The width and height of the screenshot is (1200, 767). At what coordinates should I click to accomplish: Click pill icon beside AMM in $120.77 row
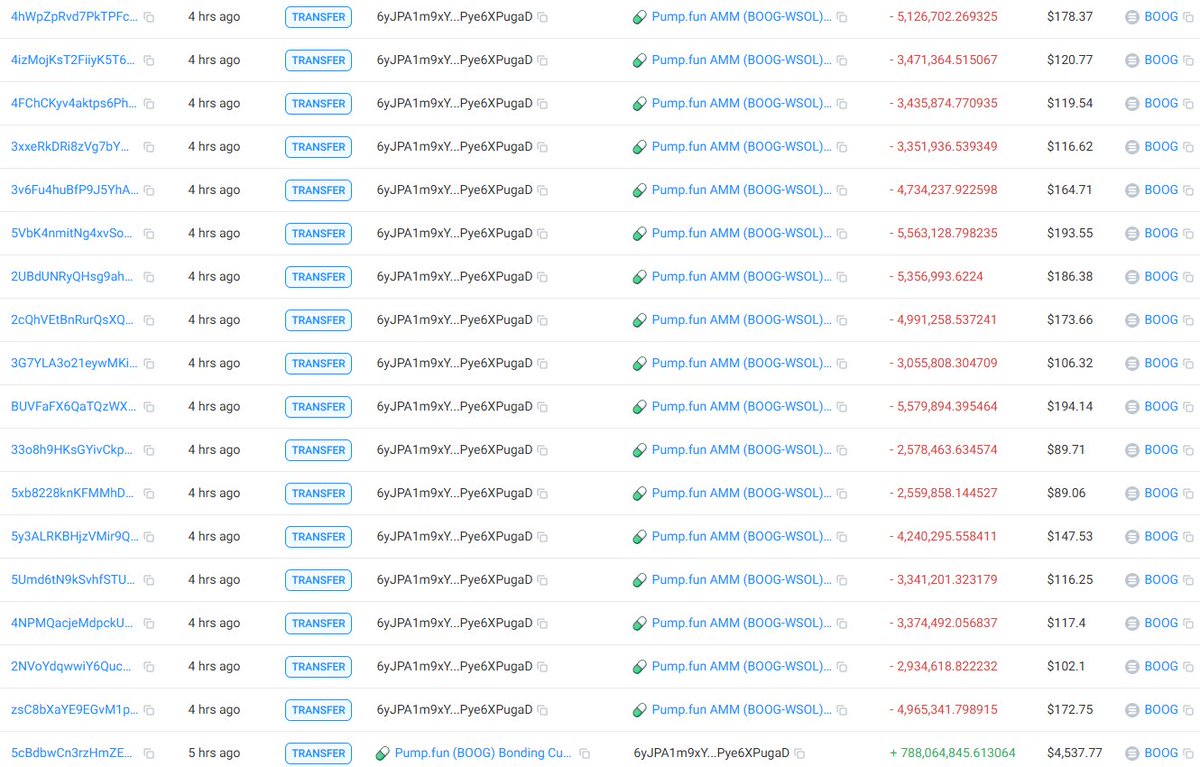[640, 60]
